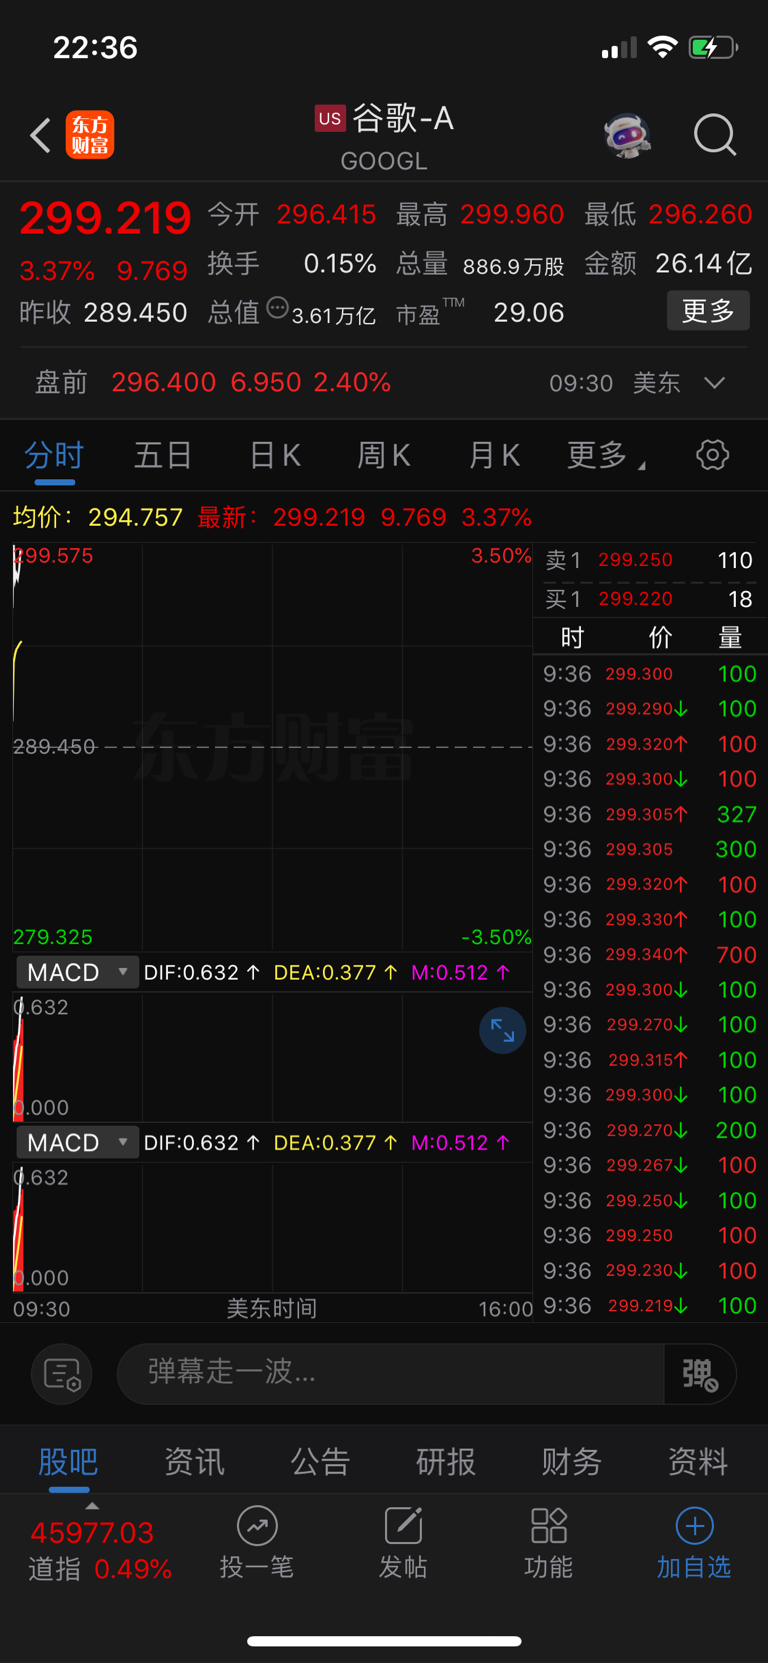Tap the 299.219 last trade row
This screenshot has width=768, height=1663.
649,1305
